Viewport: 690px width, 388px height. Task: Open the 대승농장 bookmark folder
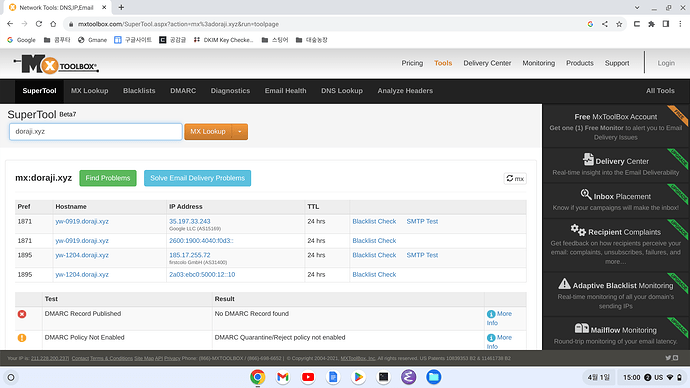[312, 40]
